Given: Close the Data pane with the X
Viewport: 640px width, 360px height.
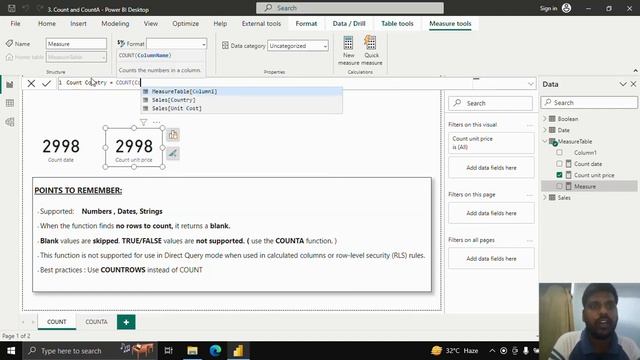Looking at the screenshot, I should pos(633,84).
